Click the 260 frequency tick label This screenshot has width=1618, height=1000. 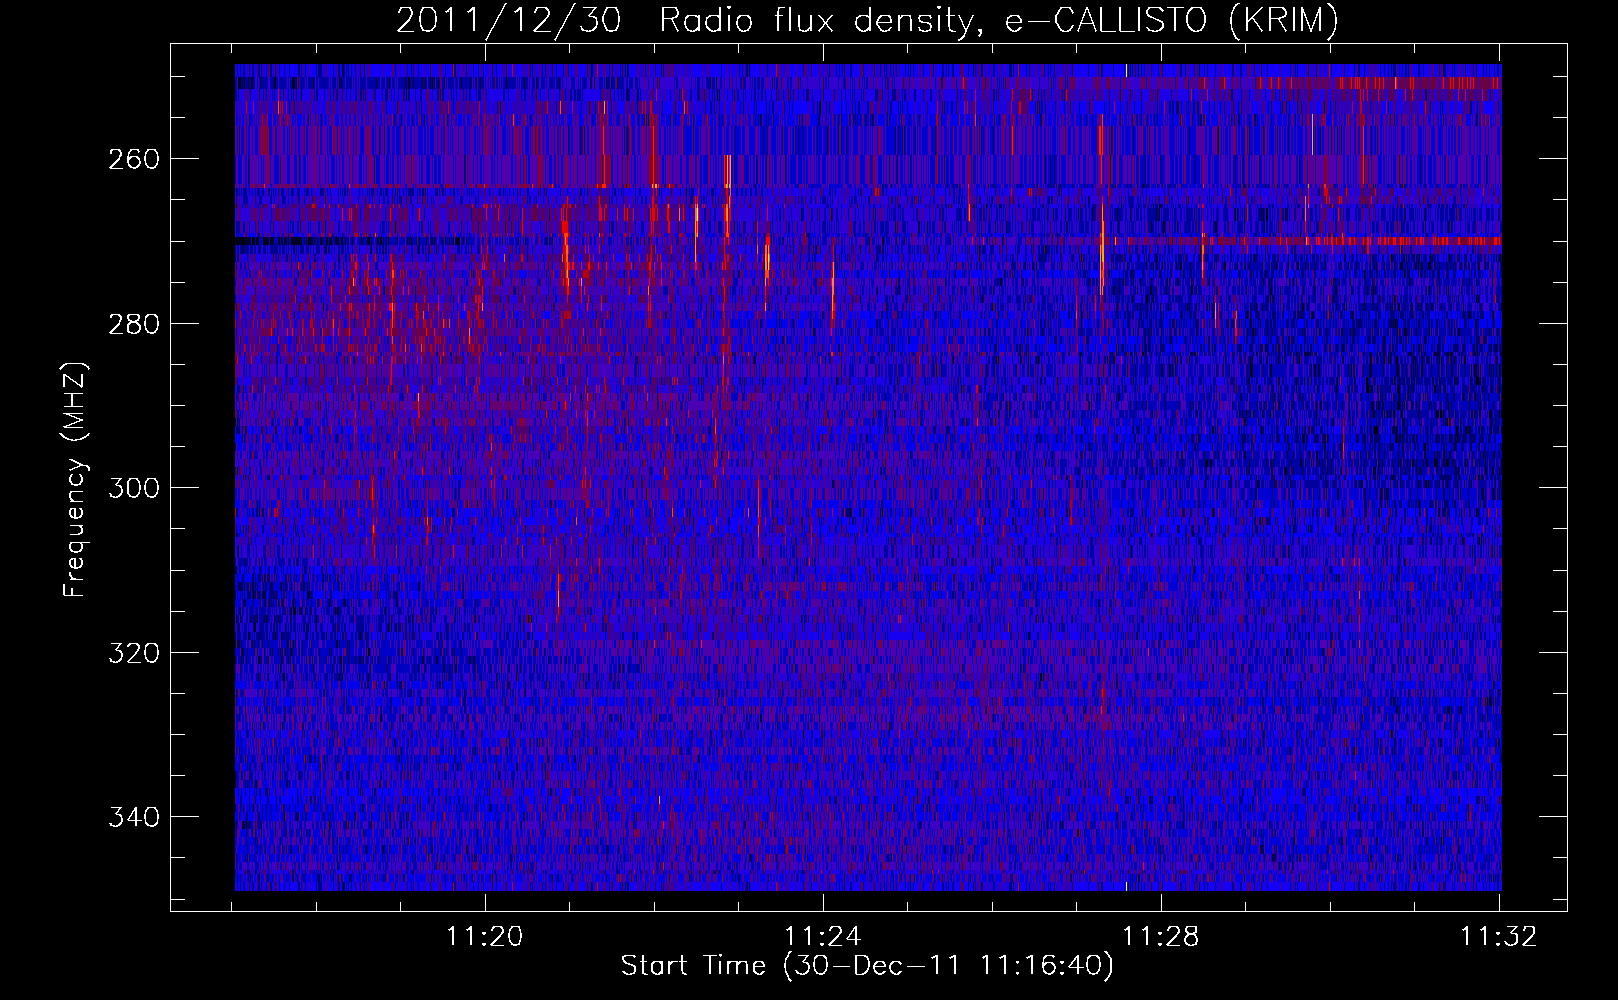point(133,159)
